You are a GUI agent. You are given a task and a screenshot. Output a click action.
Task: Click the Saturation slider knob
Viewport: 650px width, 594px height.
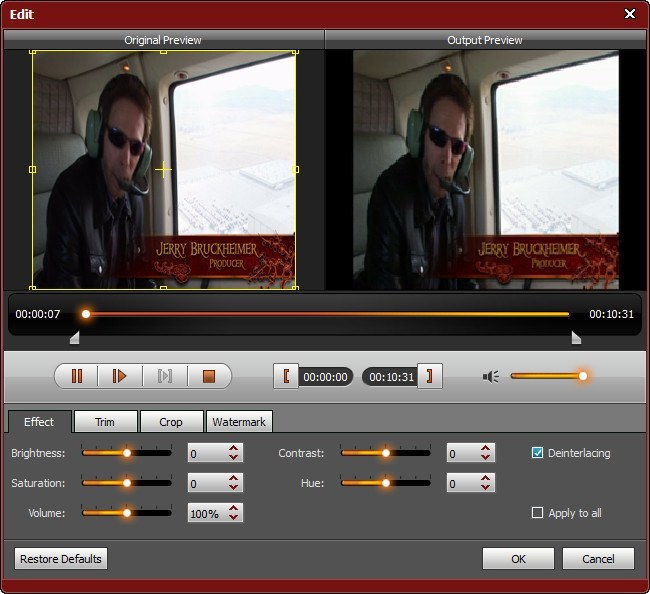click(127, 483)
